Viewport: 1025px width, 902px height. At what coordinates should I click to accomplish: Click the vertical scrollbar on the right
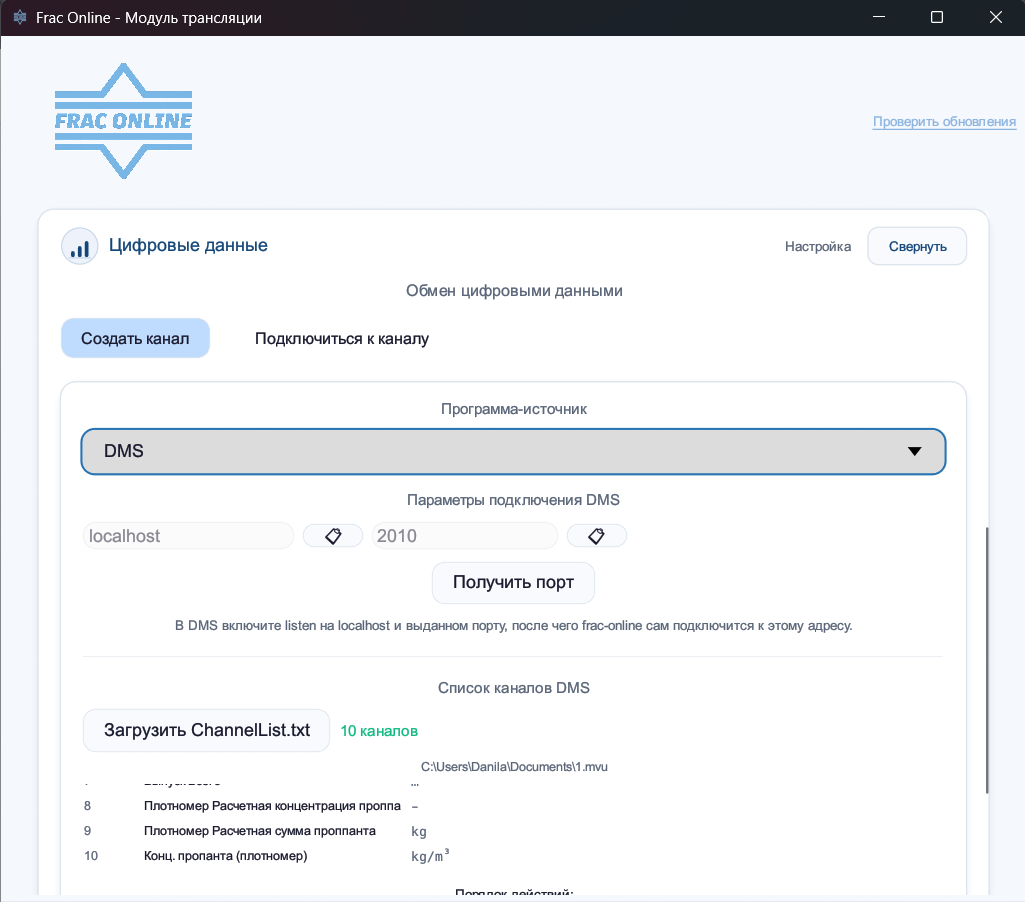coord(987,660)
